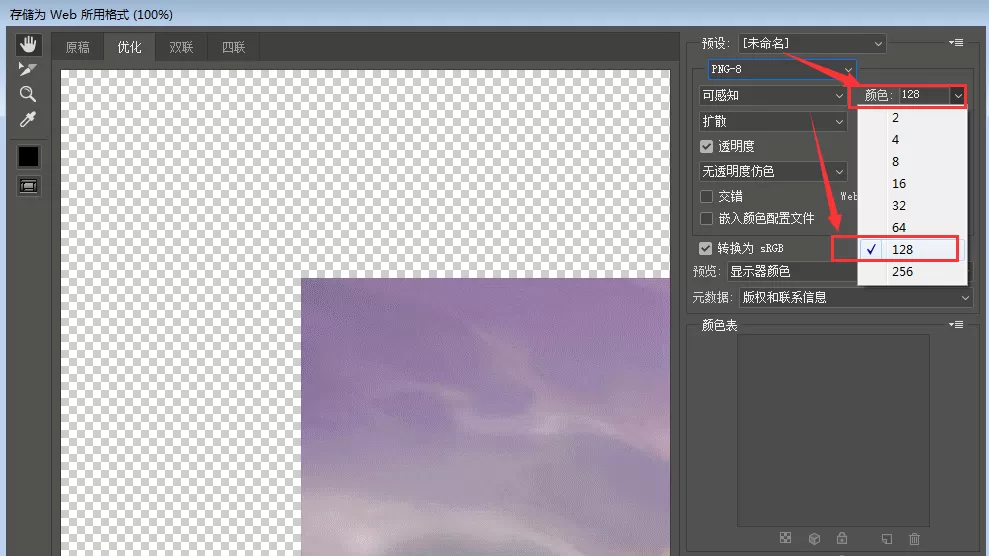Open the 预览 显示器颜色 dropdown
The width and height of the screenshot is (989, 556).
(792, 272)
